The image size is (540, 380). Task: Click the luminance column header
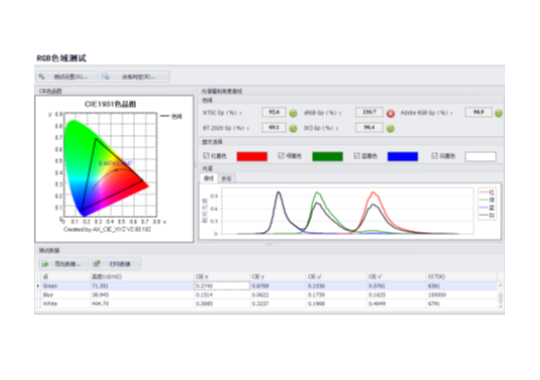point(142,277)
